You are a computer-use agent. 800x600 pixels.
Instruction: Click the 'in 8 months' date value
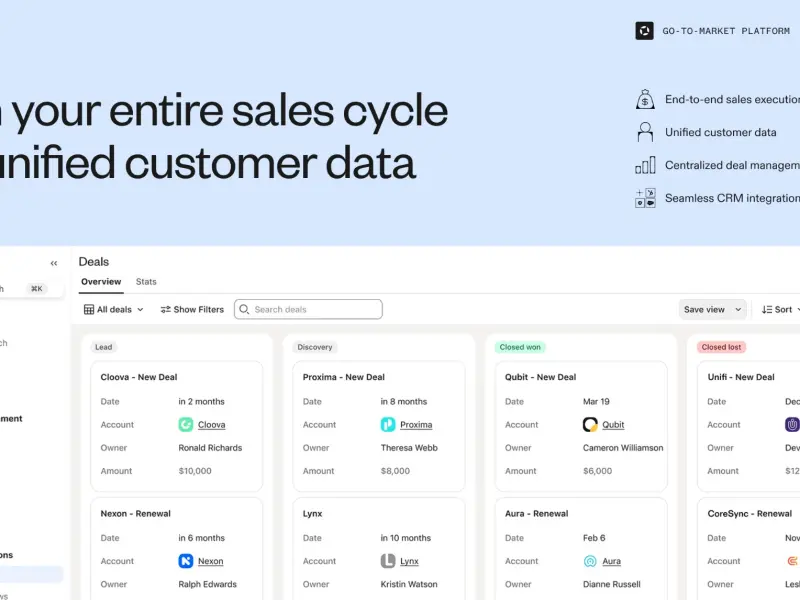pyautogui.click(x=404, y=402)
